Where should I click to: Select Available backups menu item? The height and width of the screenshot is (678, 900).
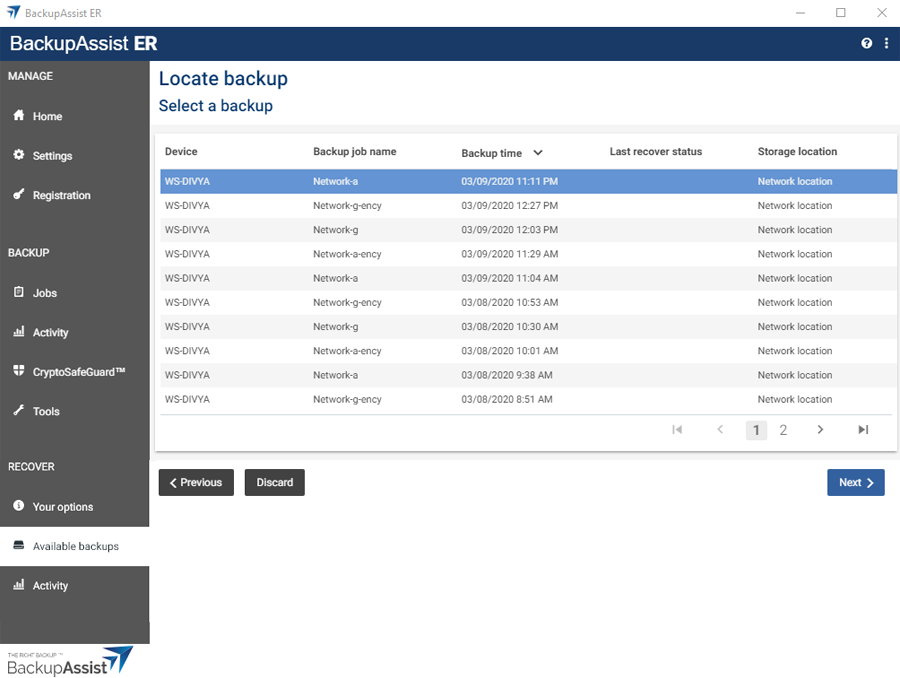point(75,546)
